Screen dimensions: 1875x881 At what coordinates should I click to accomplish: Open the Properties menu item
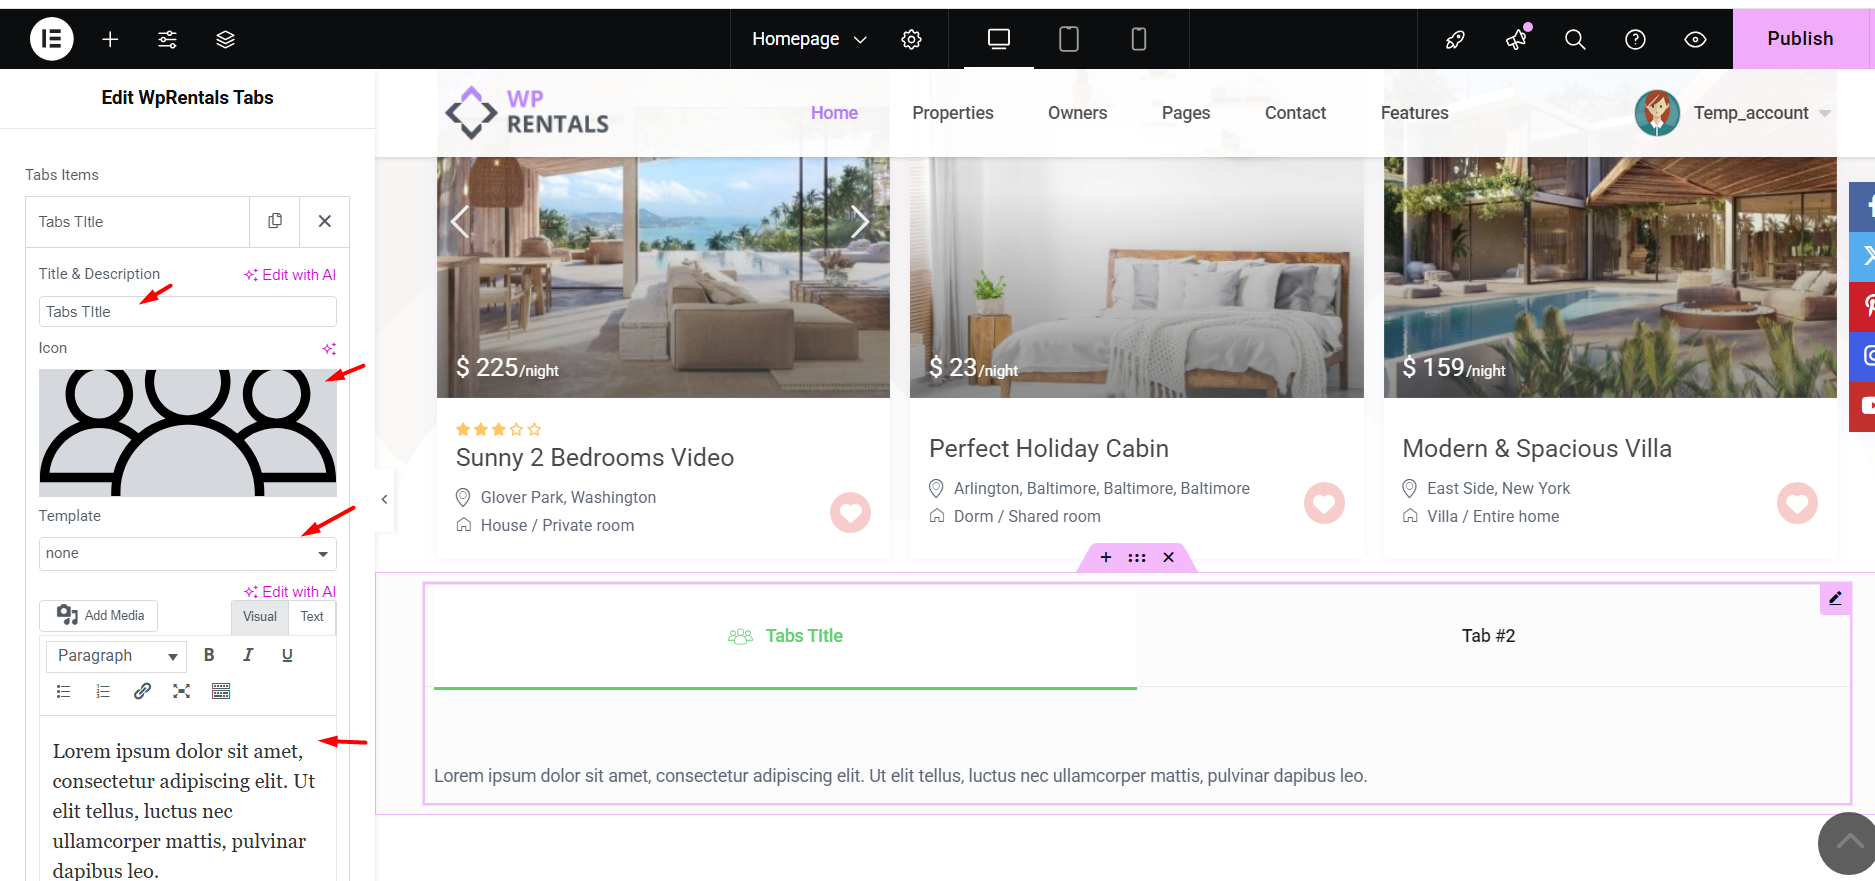click(x=953, y=113)
